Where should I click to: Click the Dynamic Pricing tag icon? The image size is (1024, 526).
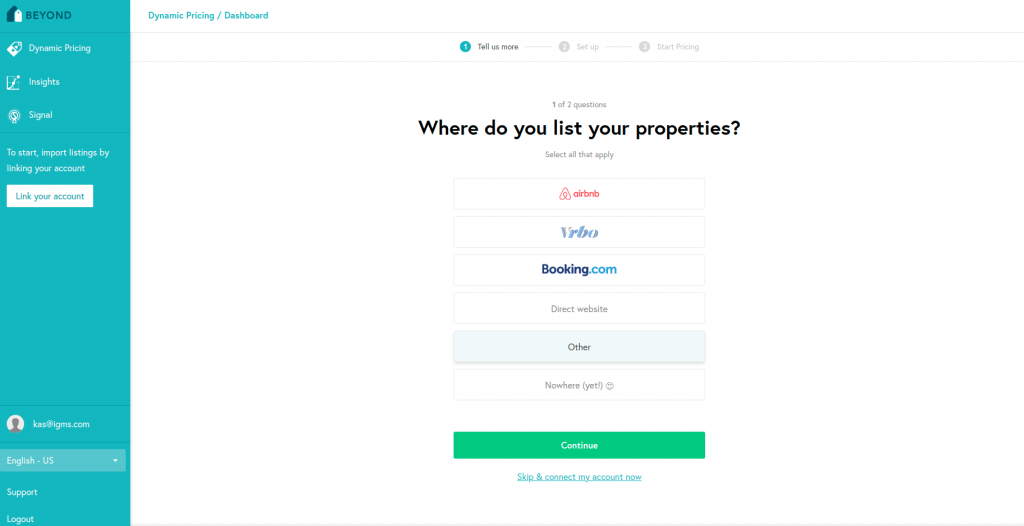[x=14, y=48]
